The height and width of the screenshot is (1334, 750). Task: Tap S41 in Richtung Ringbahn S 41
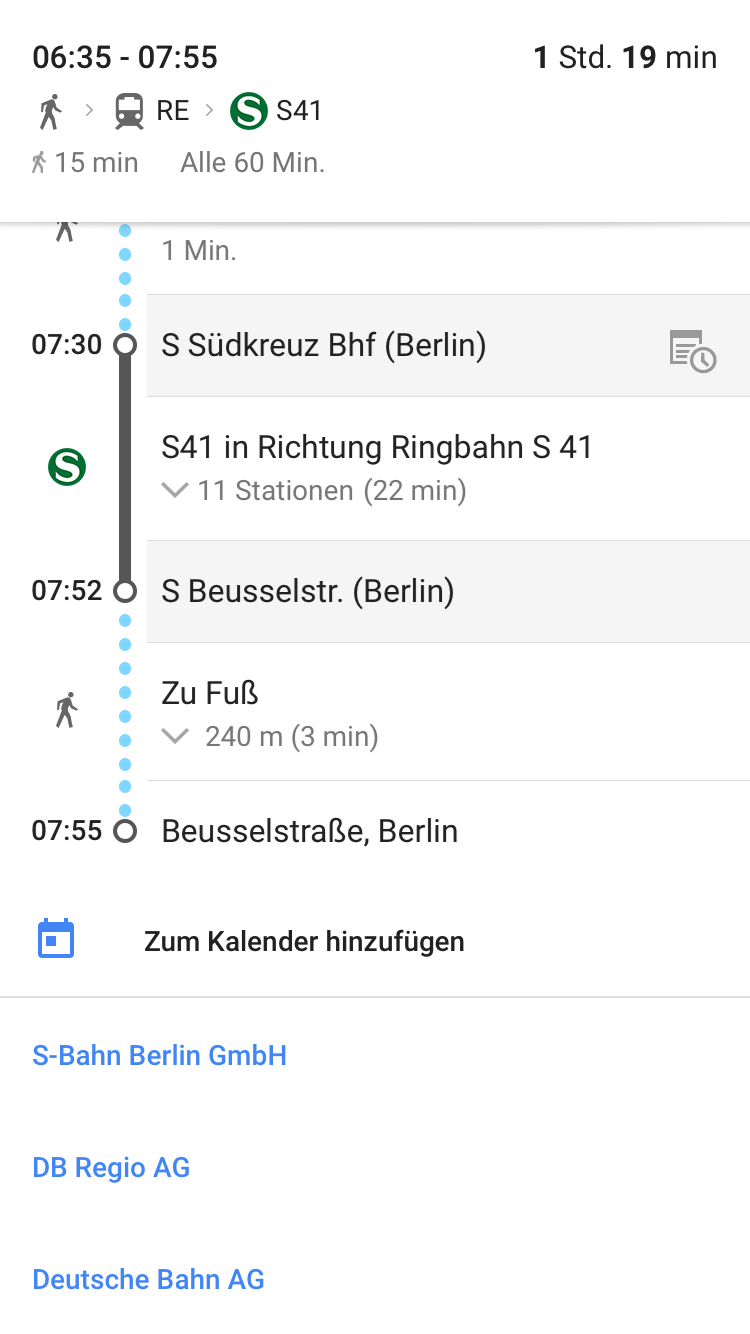[x=377, y=447]
